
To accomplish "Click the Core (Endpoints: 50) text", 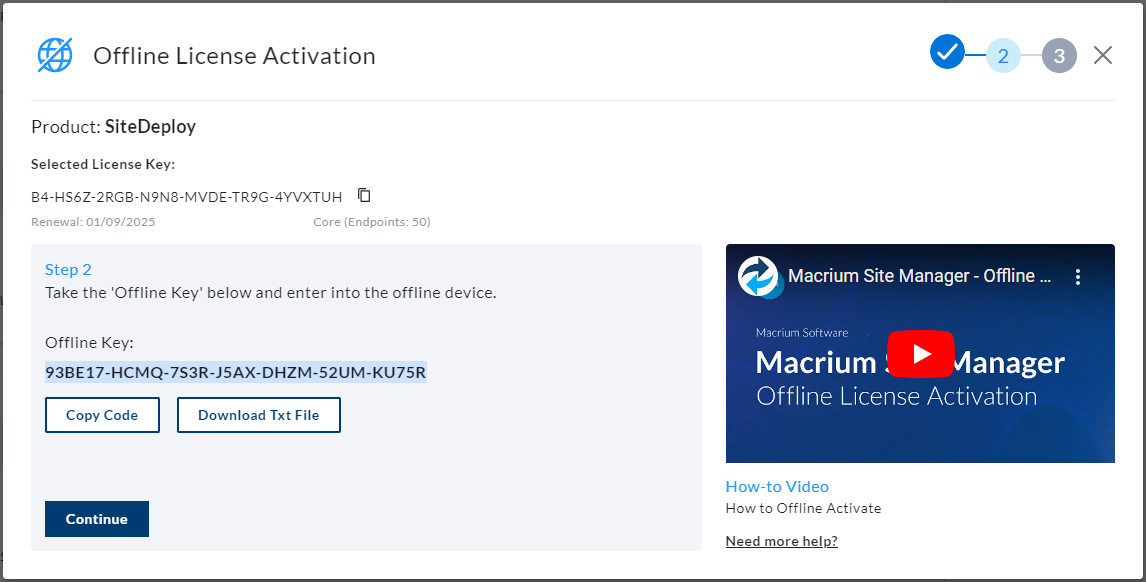I will click(x=372, y=222).
